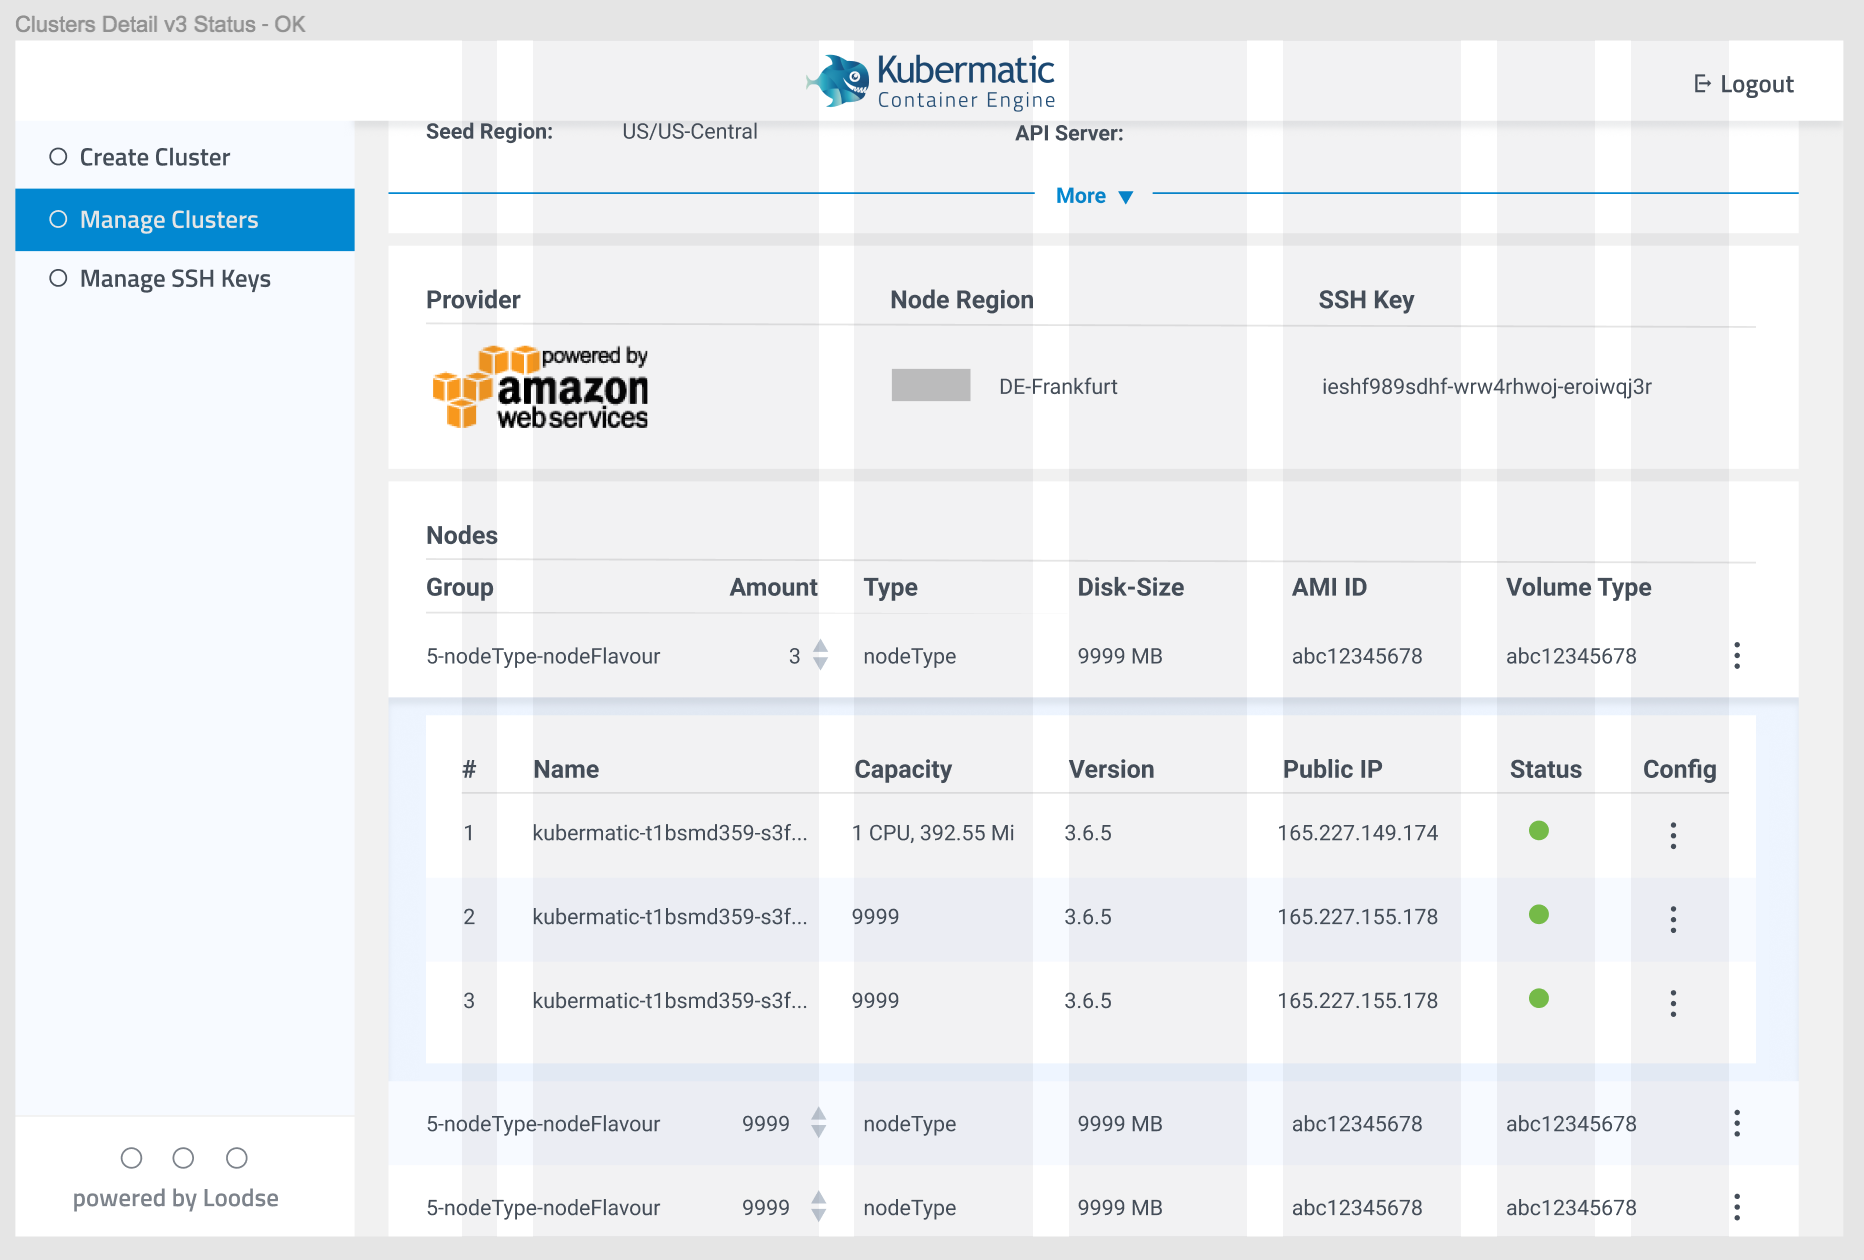Select the Create Cluster radio button
Screen dimensions: 1864x1260
[x=57, y=156]
